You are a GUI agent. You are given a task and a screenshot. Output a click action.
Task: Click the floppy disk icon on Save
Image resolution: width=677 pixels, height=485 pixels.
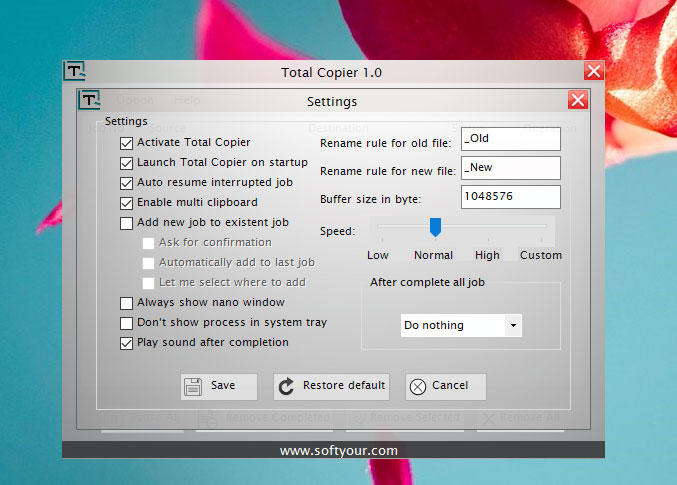click(194, 386)
